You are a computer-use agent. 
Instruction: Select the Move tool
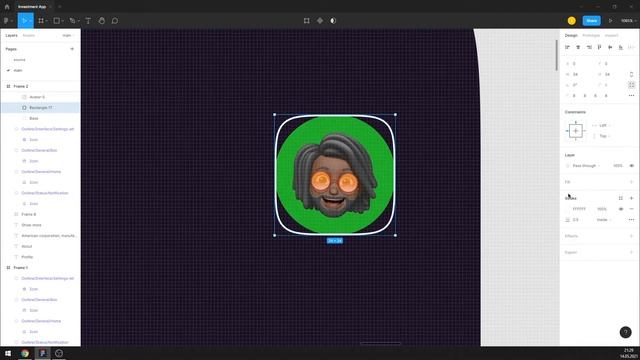pyautogui.click(x=24, y=20)
